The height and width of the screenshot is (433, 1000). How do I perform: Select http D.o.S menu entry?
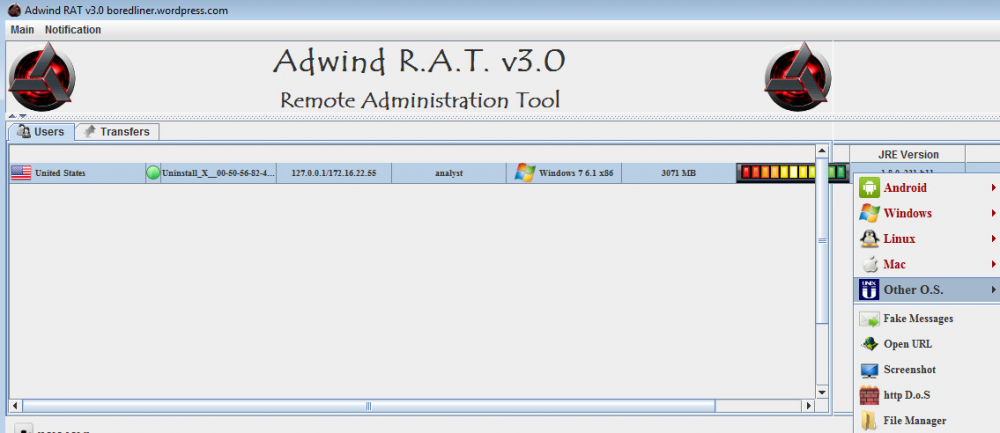pos(926,395)
